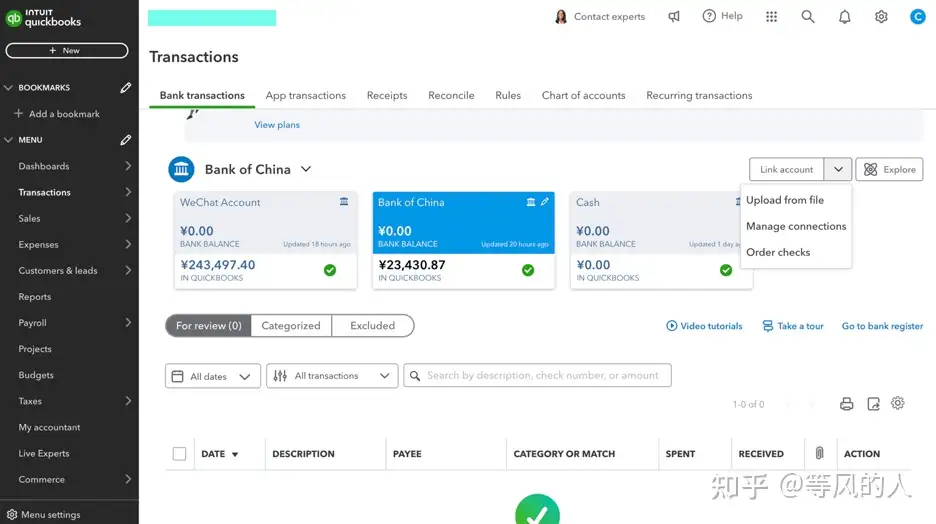Export the transactions list

[873, 404]
